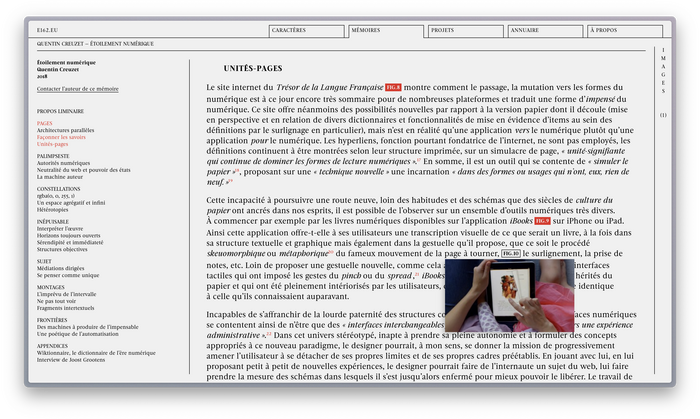700x419 pixels.
Task: Click the iPad page-turn image popup
Action: pos(509,295)
